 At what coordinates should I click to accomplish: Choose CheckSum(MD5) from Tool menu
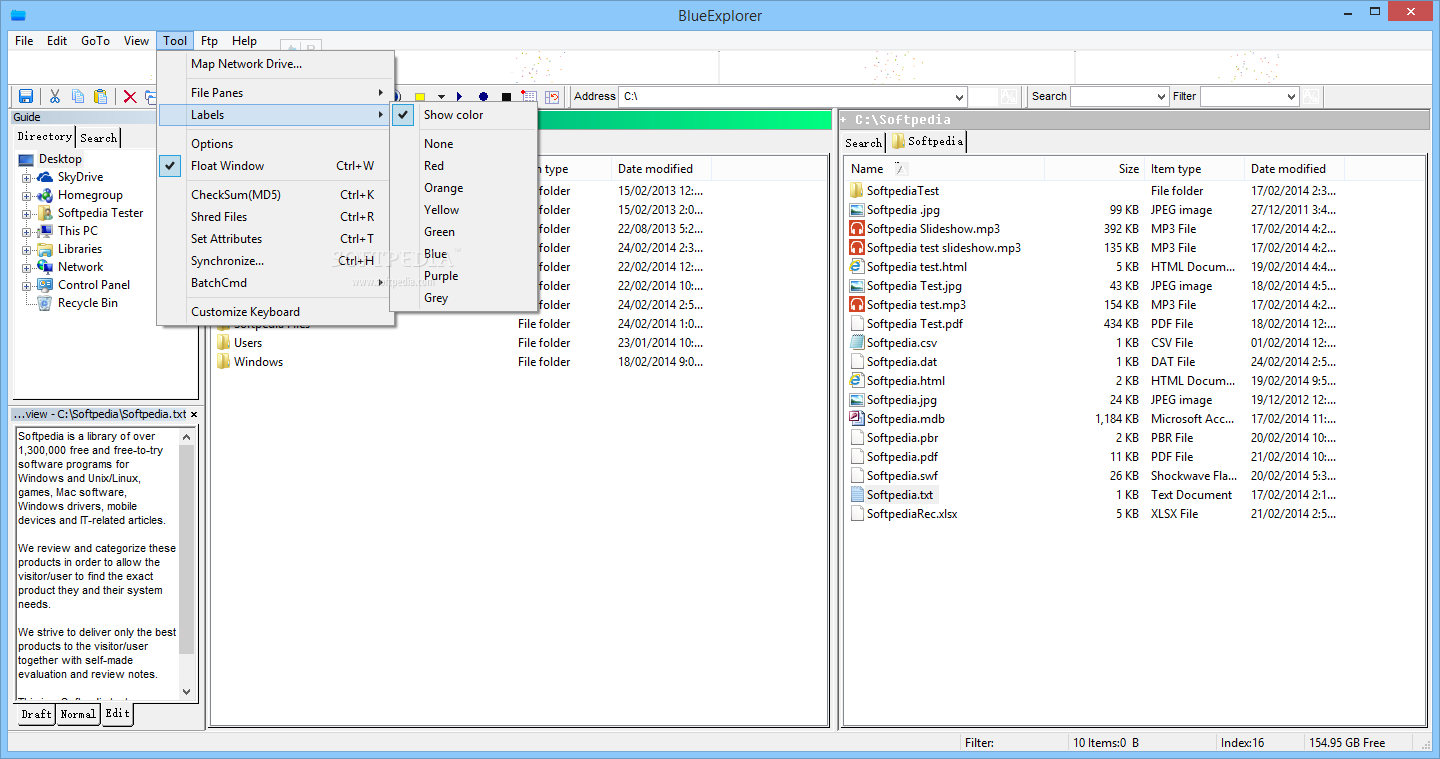[x=276, y=195]
